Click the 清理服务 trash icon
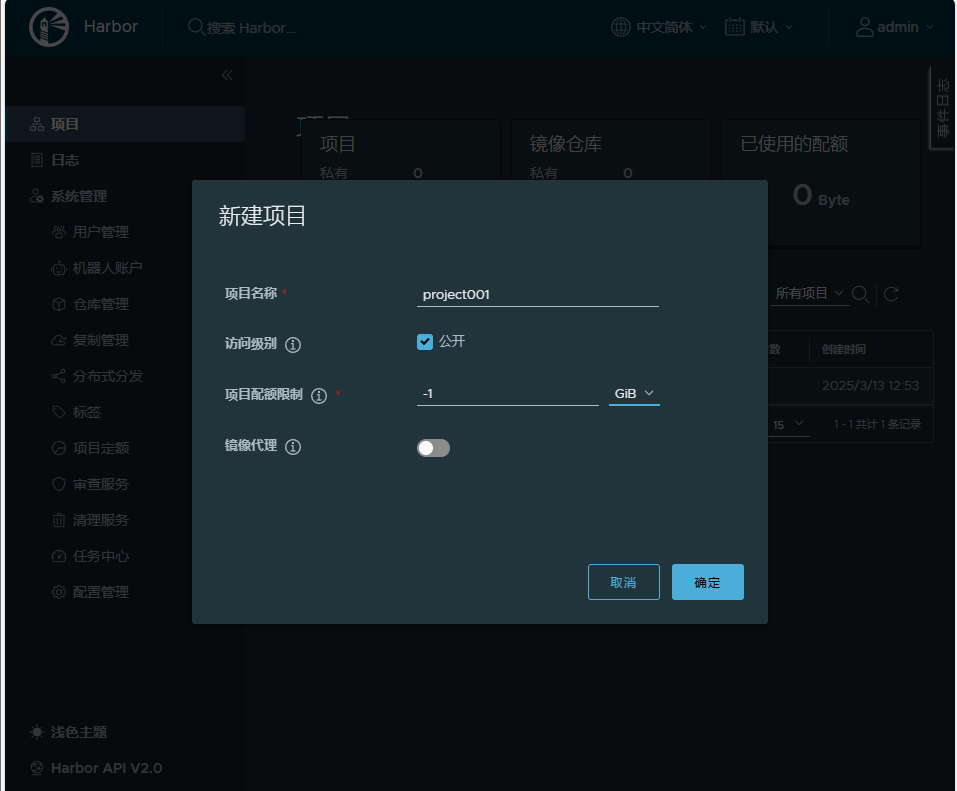The image size is (957, 791). (x=59, y=520)
